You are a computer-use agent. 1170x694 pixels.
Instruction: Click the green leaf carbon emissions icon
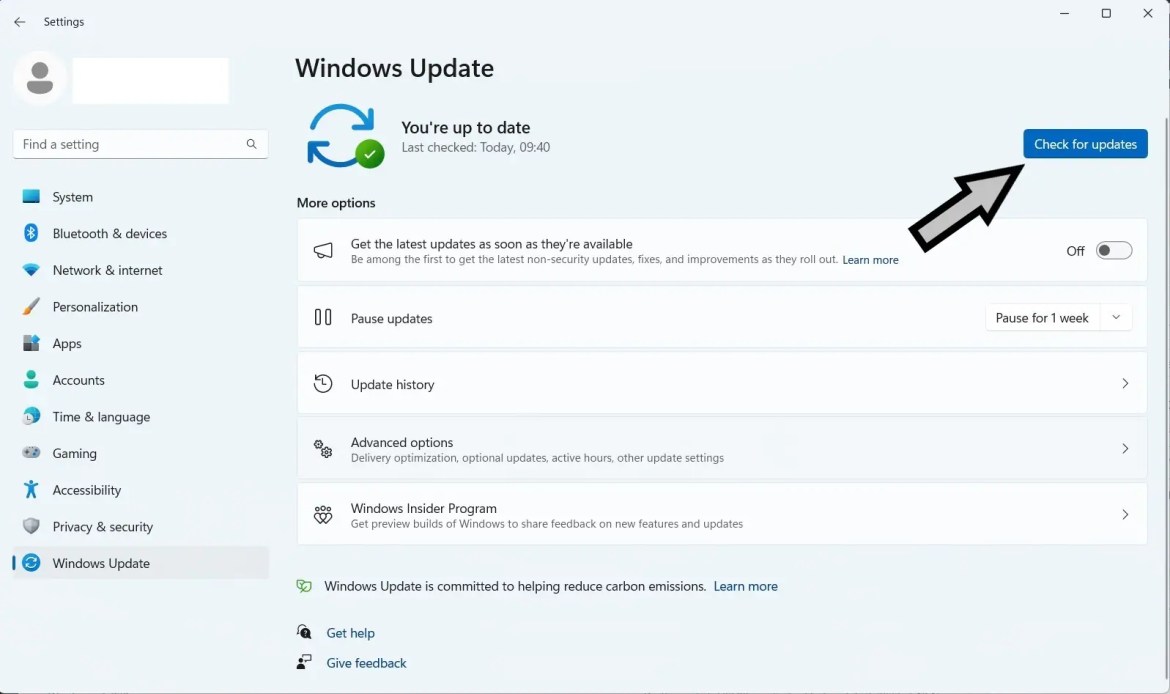304,586
